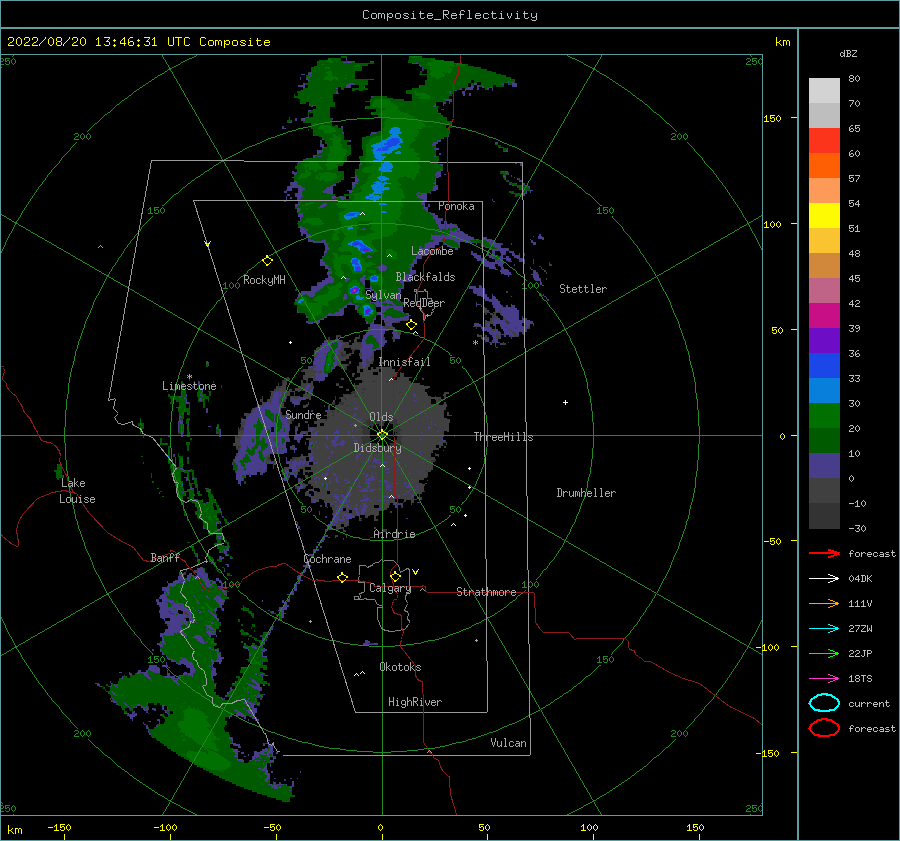Click the yellow diamond marker above Calgary
Viewport: 900px width, 841px height.
coord(395,576)
